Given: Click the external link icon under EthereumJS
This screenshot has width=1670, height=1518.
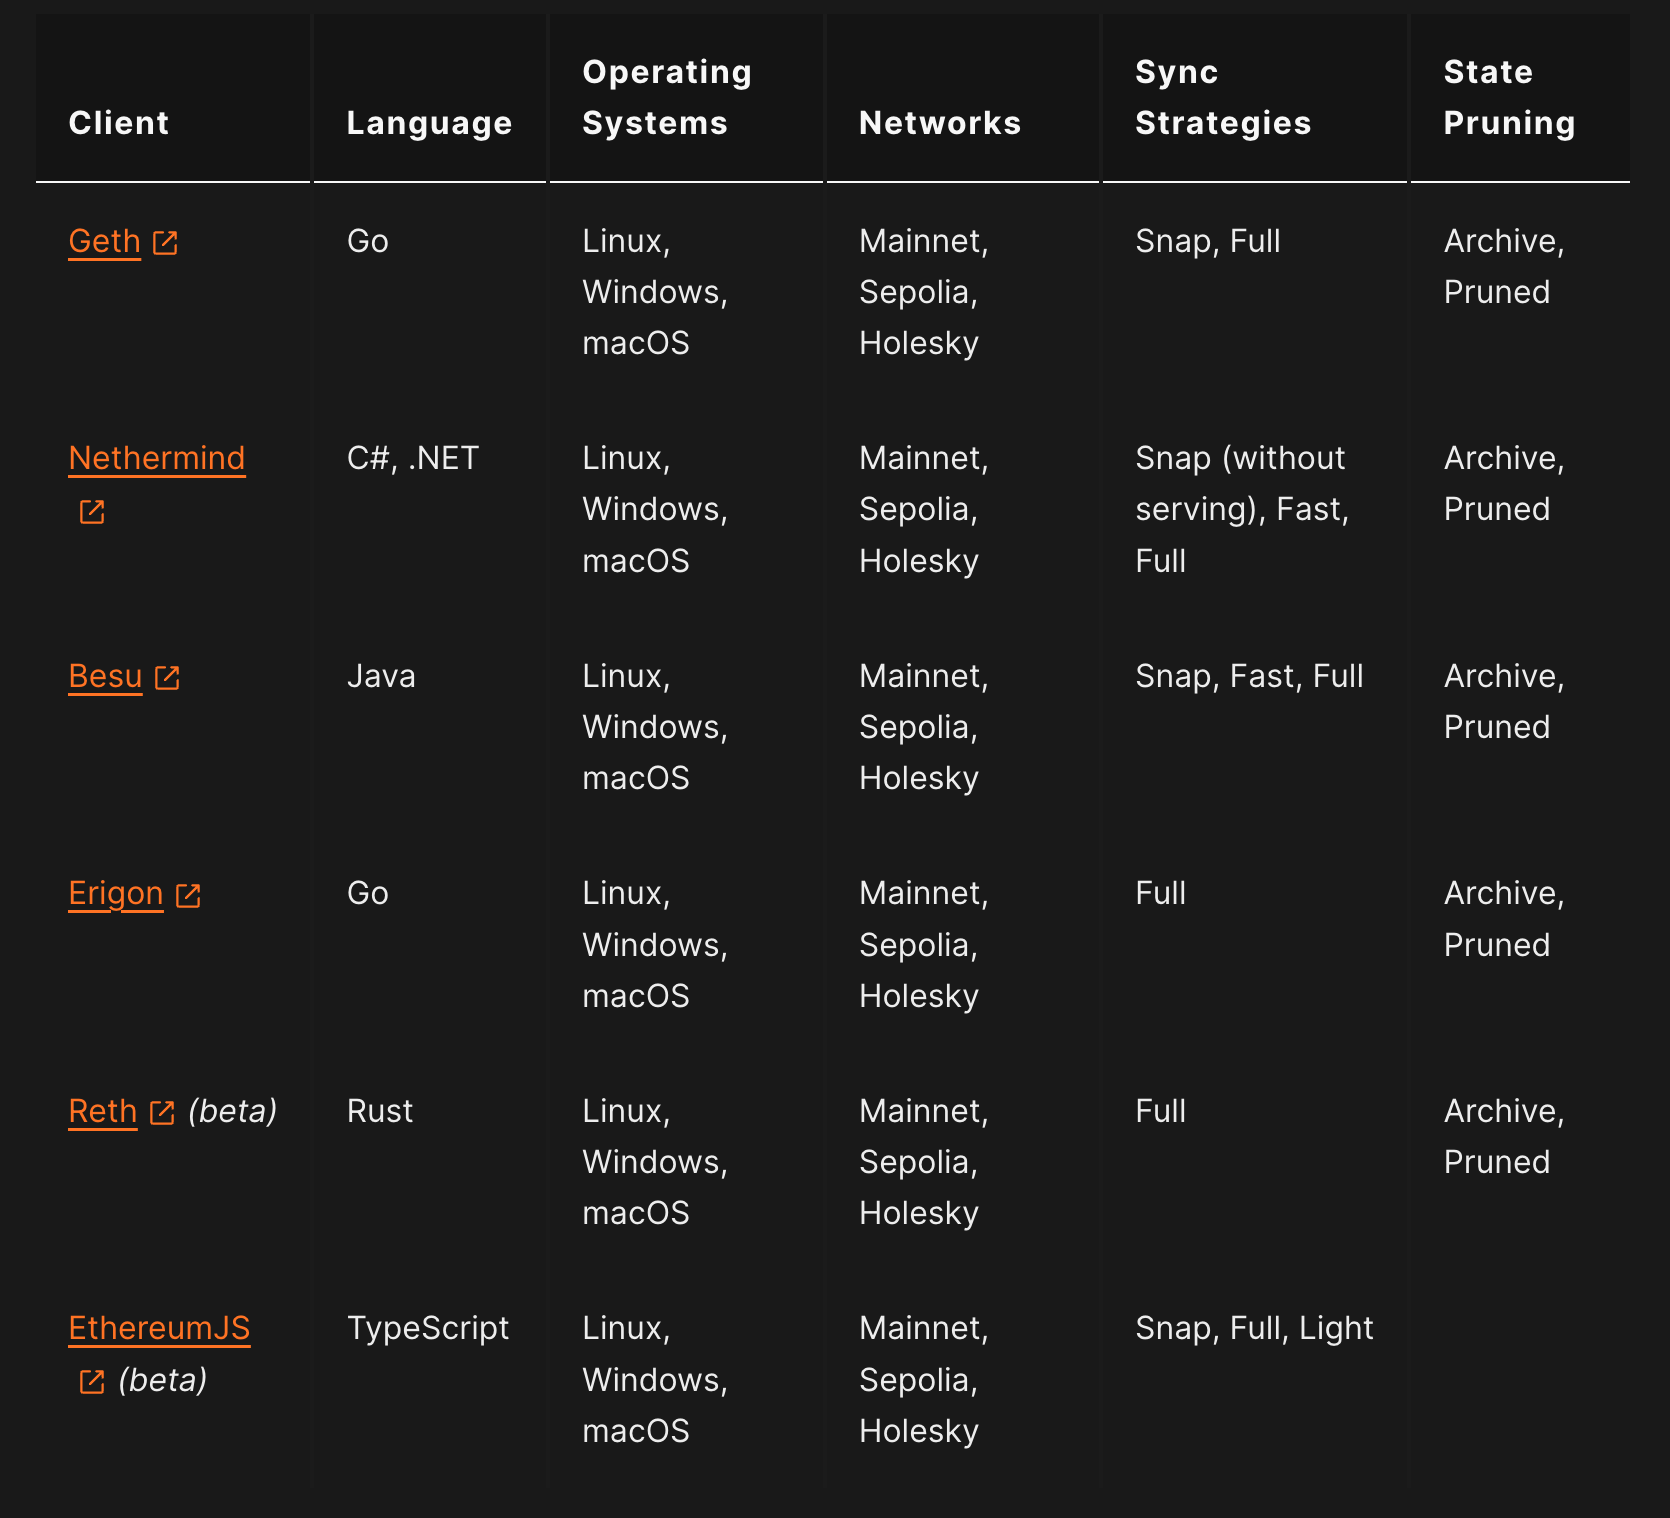Looking at the screenshot, I should tap(92, 1382).
